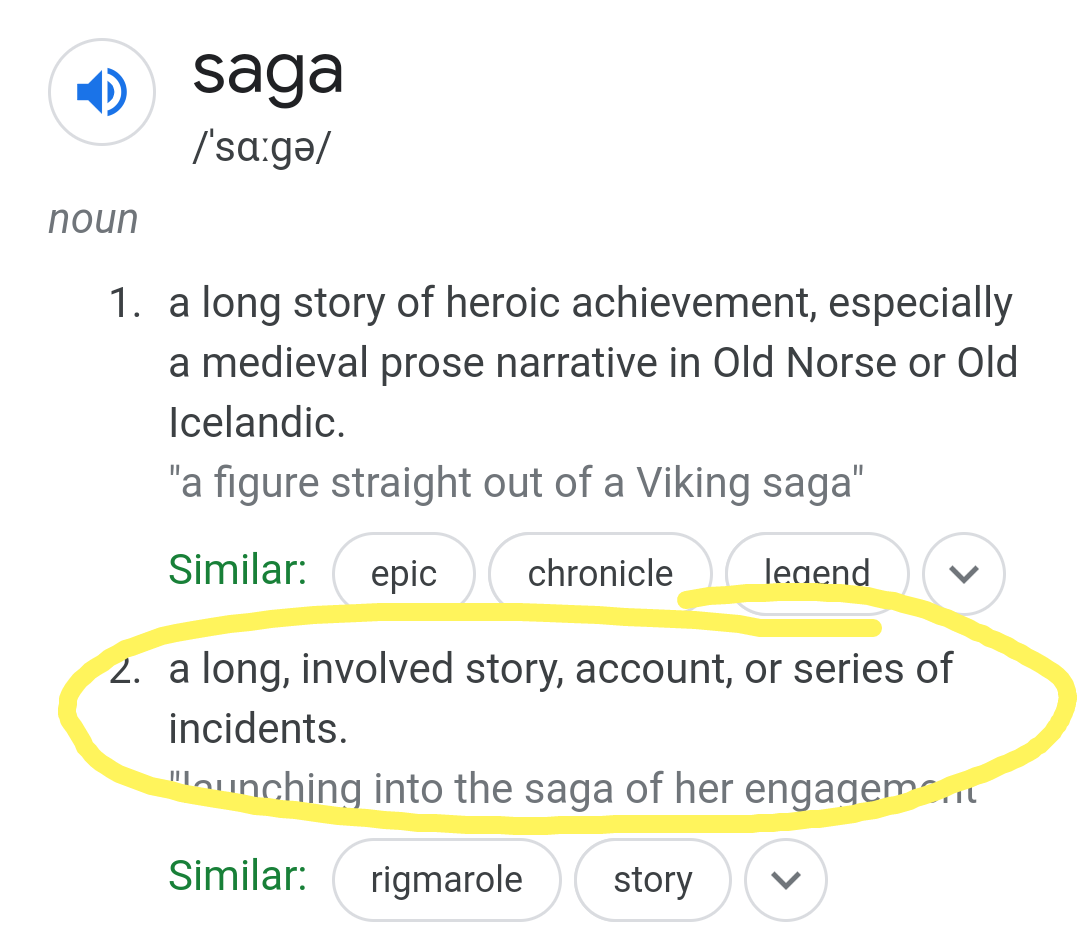This screenshot has height=947, width=1080.
Task: Select the 'a long, involved story' definition
Action: pos(561,698)
